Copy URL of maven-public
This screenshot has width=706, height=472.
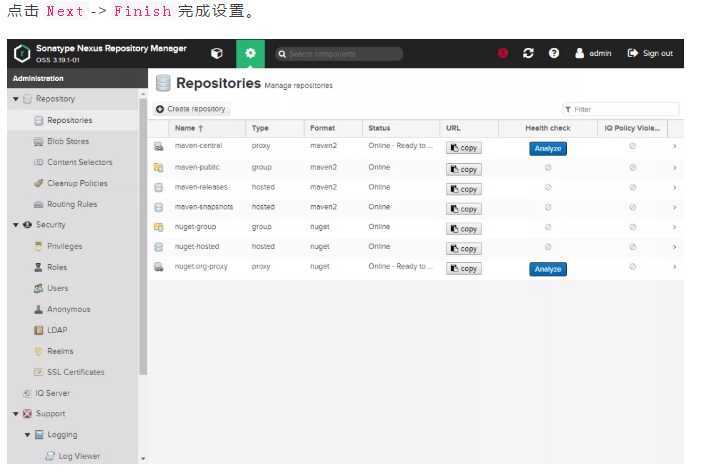click(x=464, y=169)
